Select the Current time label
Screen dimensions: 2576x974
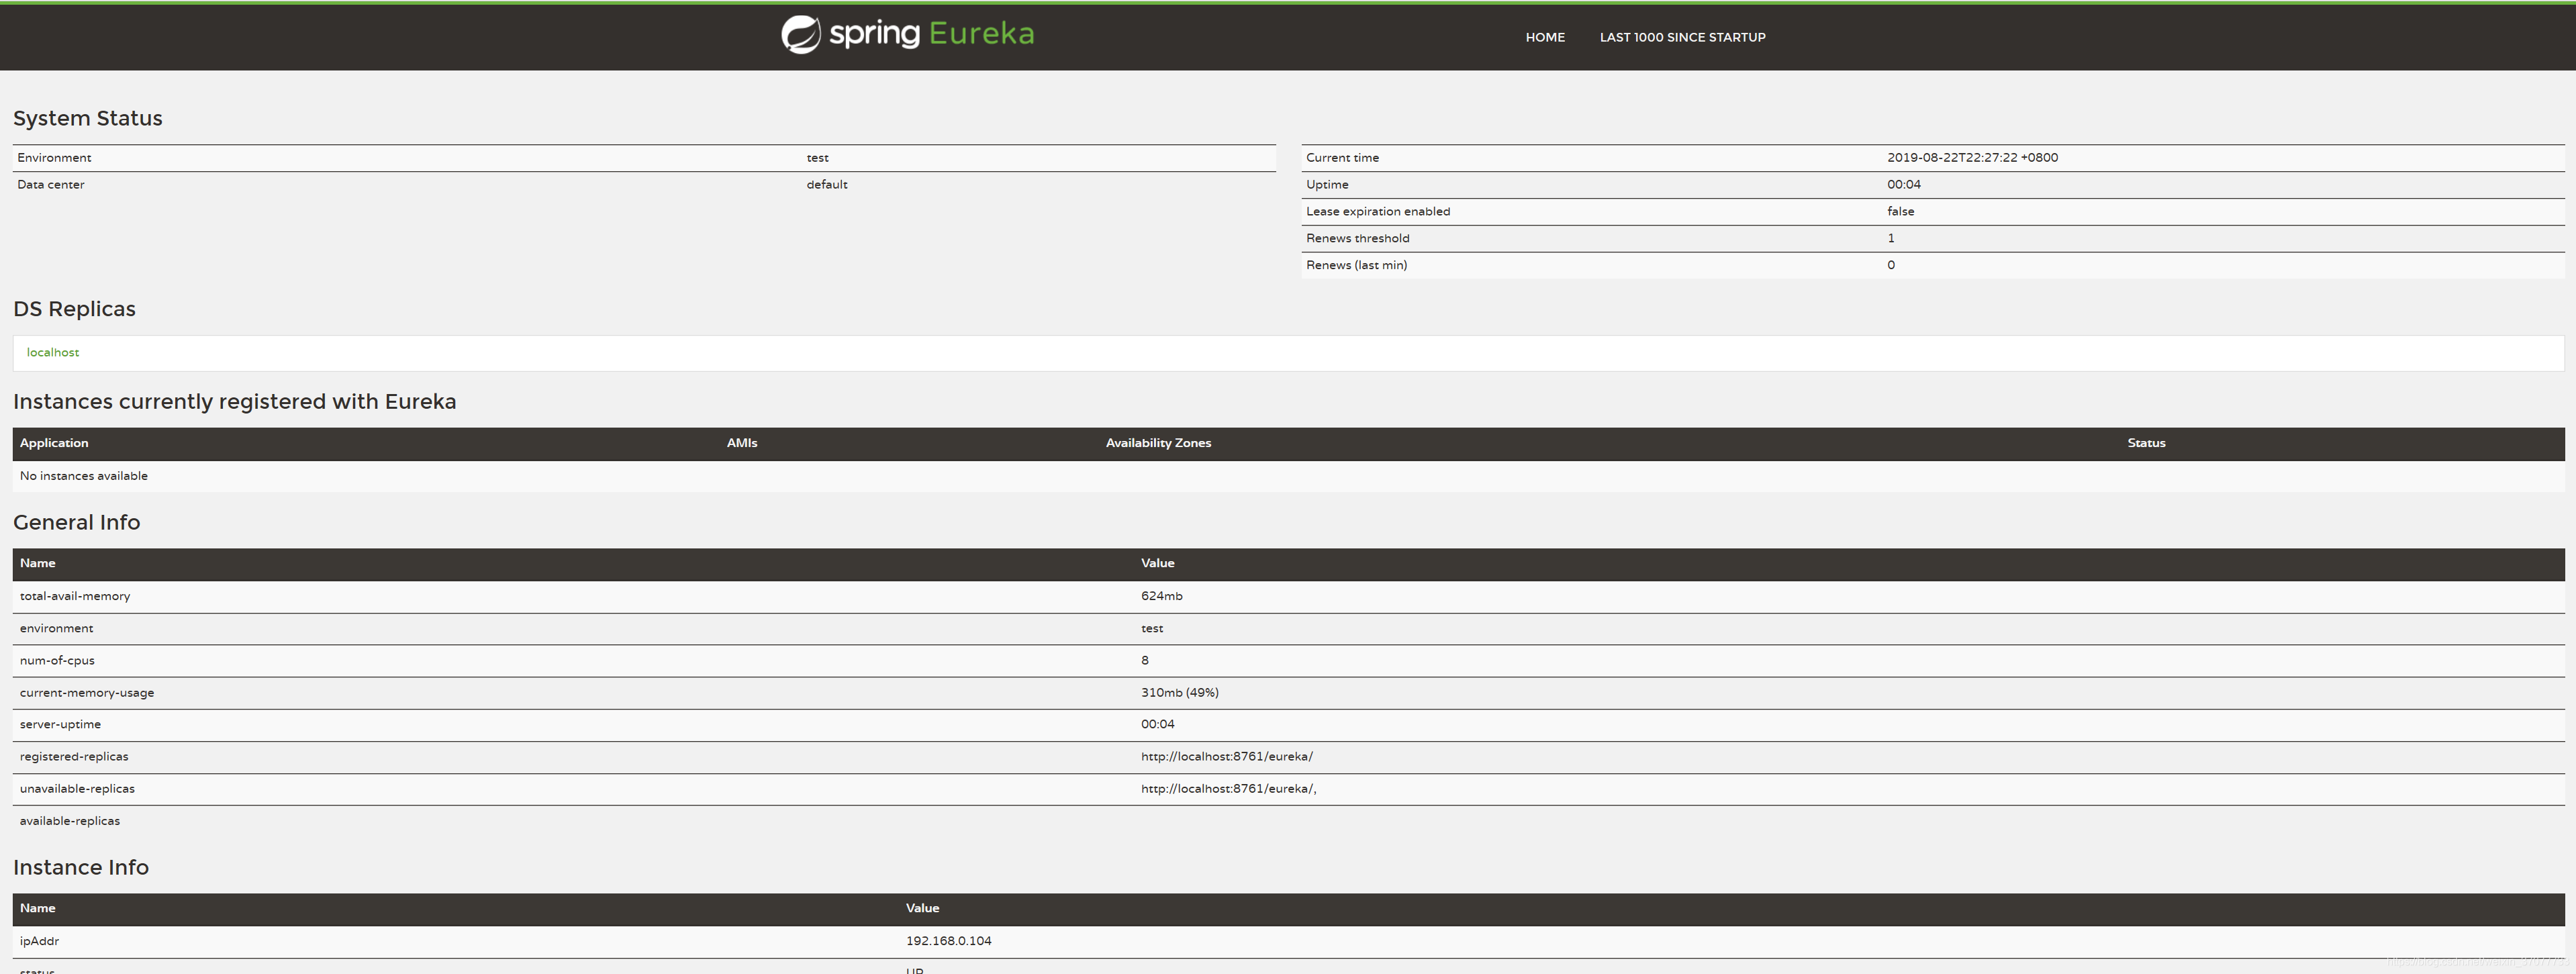pyautogui.click(x=1342, y=158)
